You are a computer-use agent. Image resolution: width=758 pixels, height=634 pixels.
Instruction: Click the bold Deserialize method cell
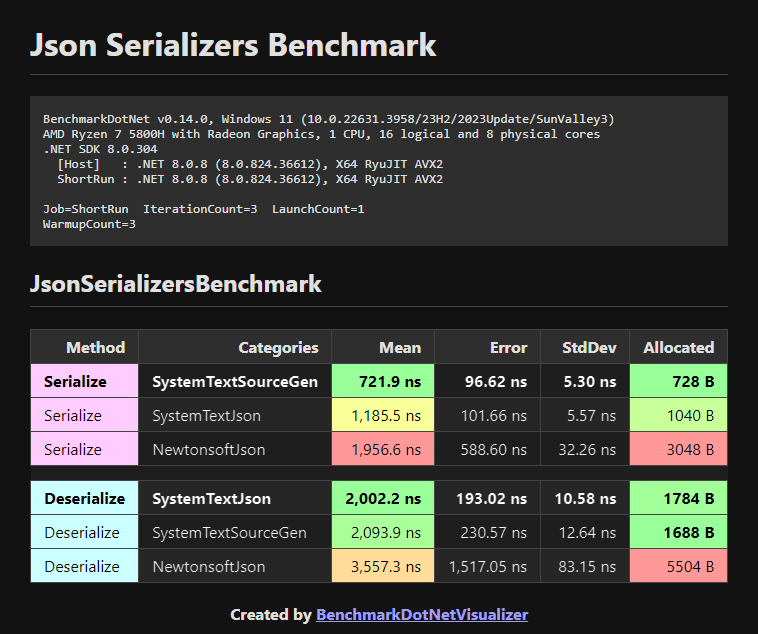coord(84,498)
